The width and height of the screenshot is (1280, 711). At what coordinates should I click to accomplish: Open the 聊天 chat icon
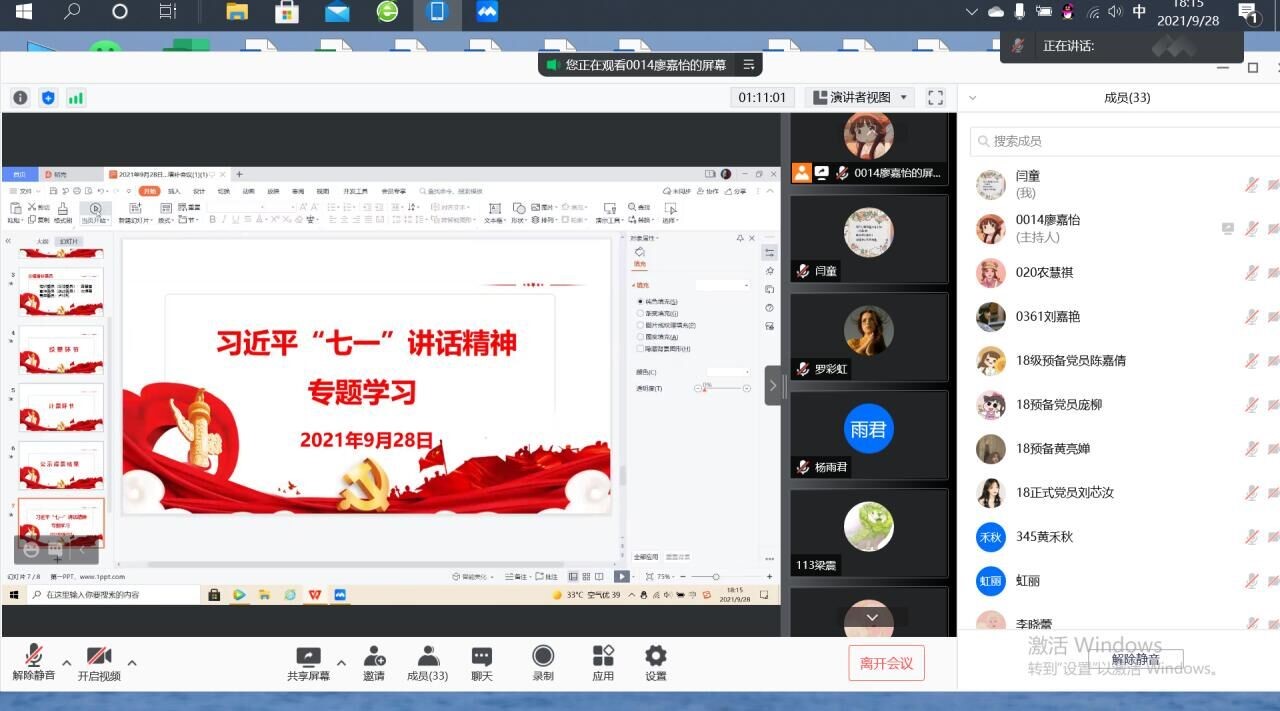click(x=482, y=657)
